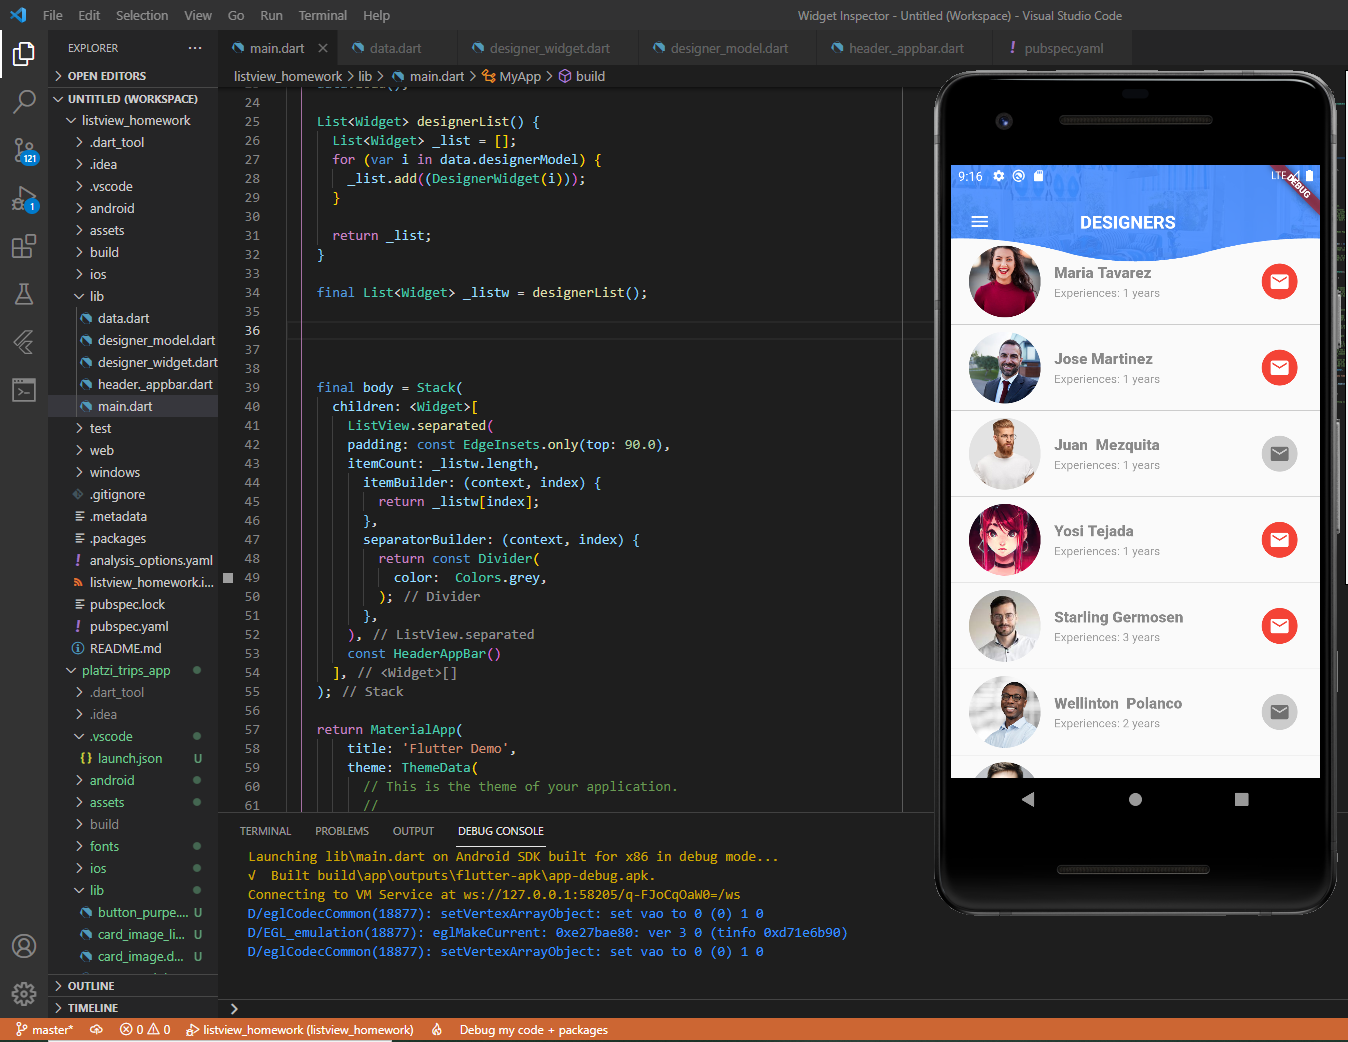Click the synchronize changes status icon
The height and width of the screenshot is (1042, 1348).
click(97, 1030)
